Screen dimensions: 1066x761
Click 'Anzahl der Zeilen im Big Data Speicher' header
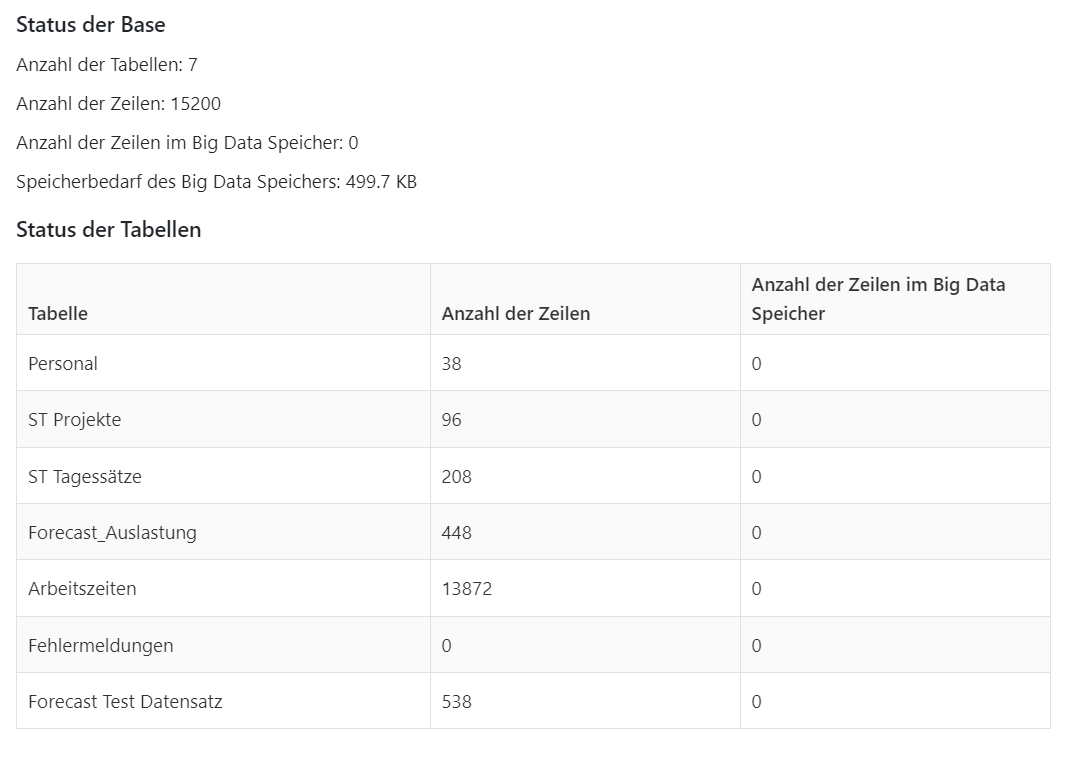(878, 299)
